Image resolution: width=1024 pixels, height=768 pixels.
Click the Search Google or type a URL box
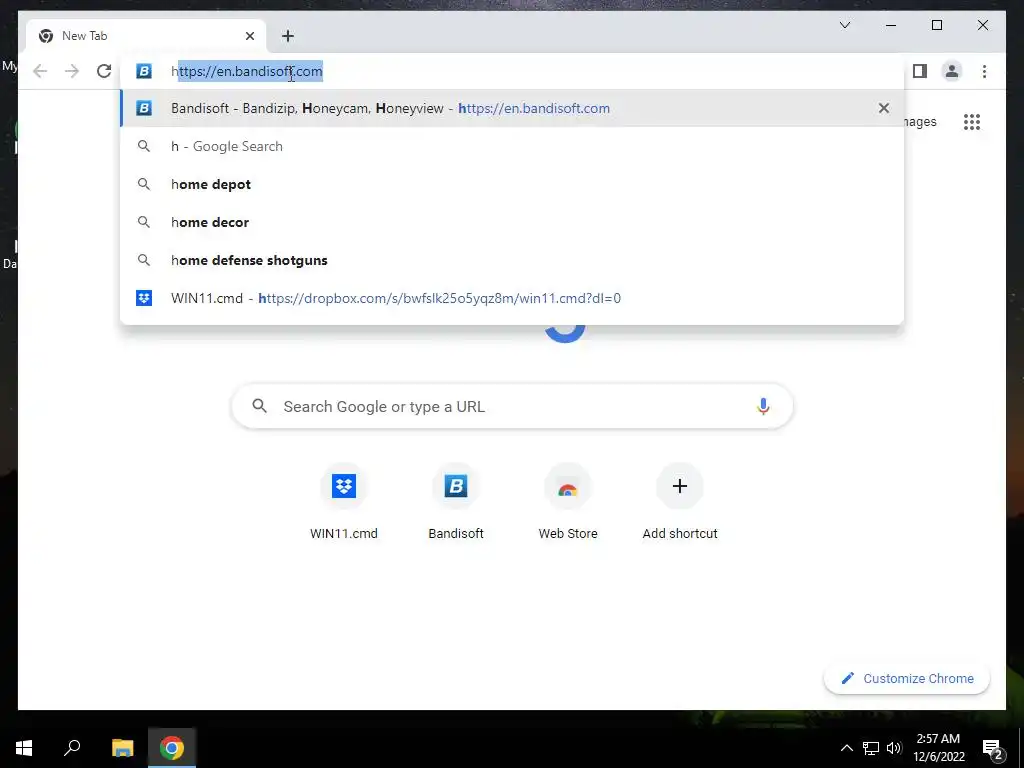512,406
